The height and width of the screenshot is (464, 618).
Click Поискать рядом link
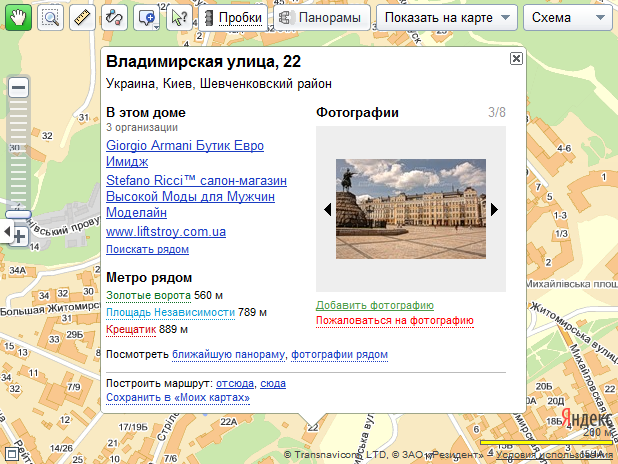(147, 250)
